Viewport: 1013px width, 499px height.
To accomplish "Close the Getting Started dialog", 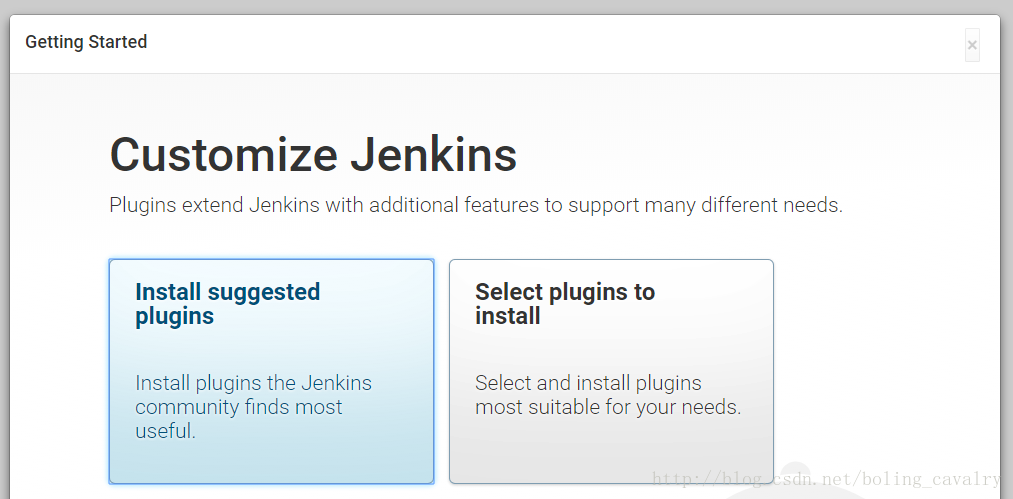I will 972,45.
